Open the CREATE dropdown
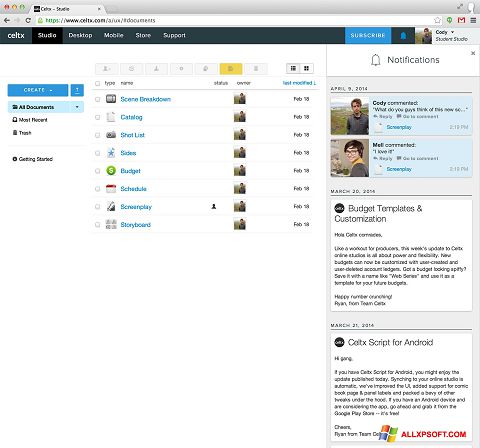Image resolution: width=480 pixels, height=448 pixels. click(38, 90)
